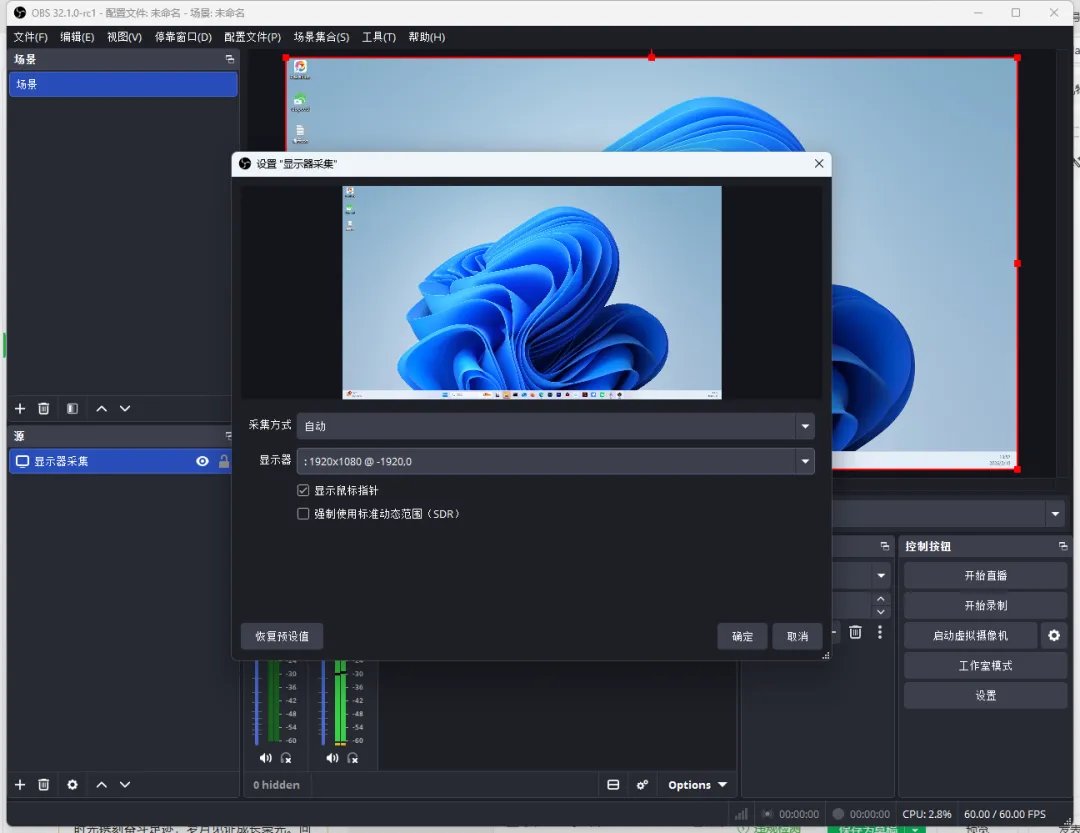The image size is (1080, 833).
Task: Float the 控制按钮 dock using its header pop-out icon
Action: coord(1063,546)
